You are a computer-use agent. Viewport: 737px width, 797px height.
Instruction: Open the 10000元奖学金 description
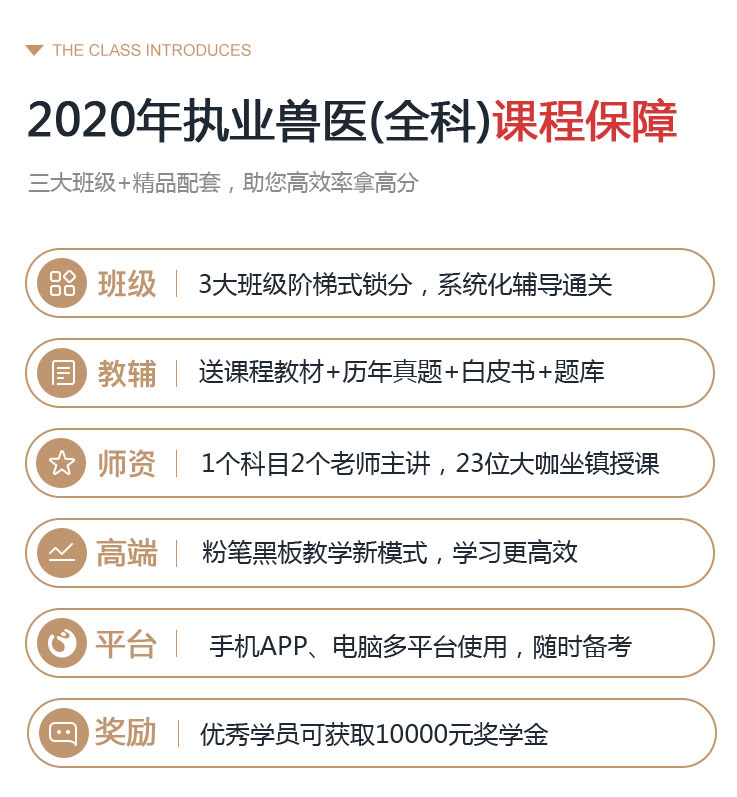click(x=374, y=734)
